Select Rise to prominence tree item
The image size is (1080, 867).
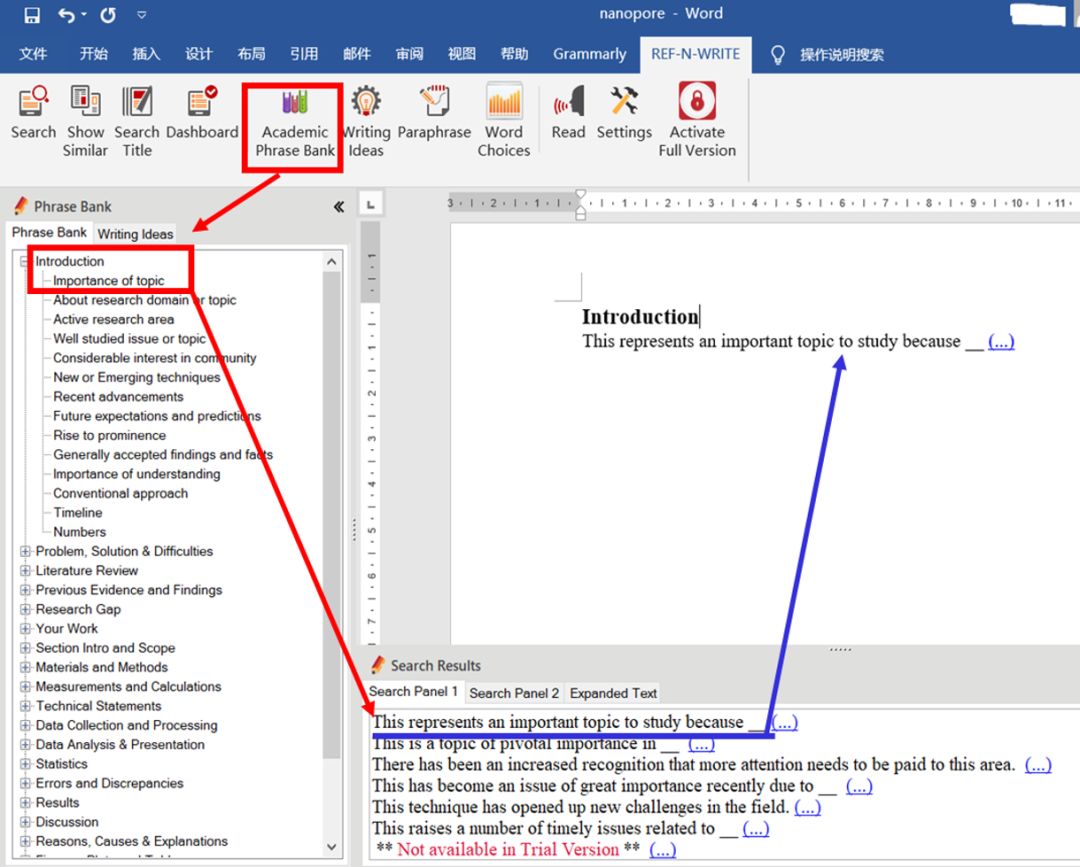tap(110, 435)
